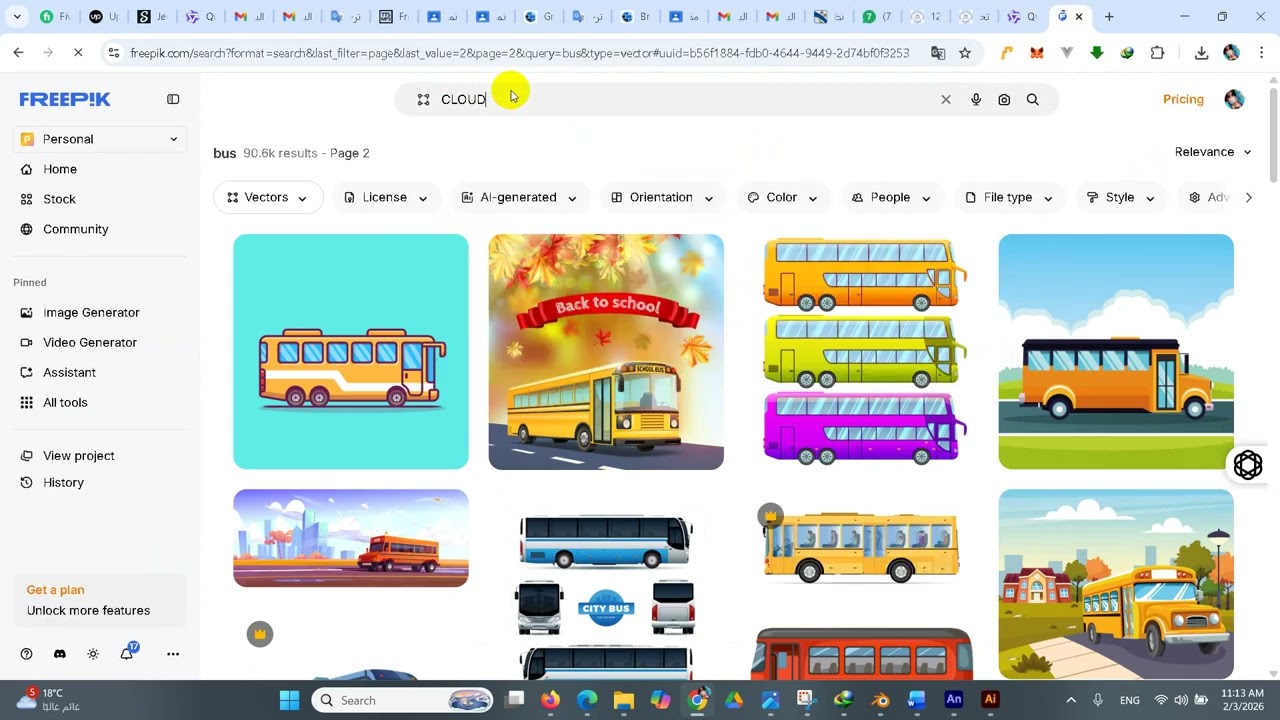Open the AI-generated filter dropdown

(x=519, y=198)
